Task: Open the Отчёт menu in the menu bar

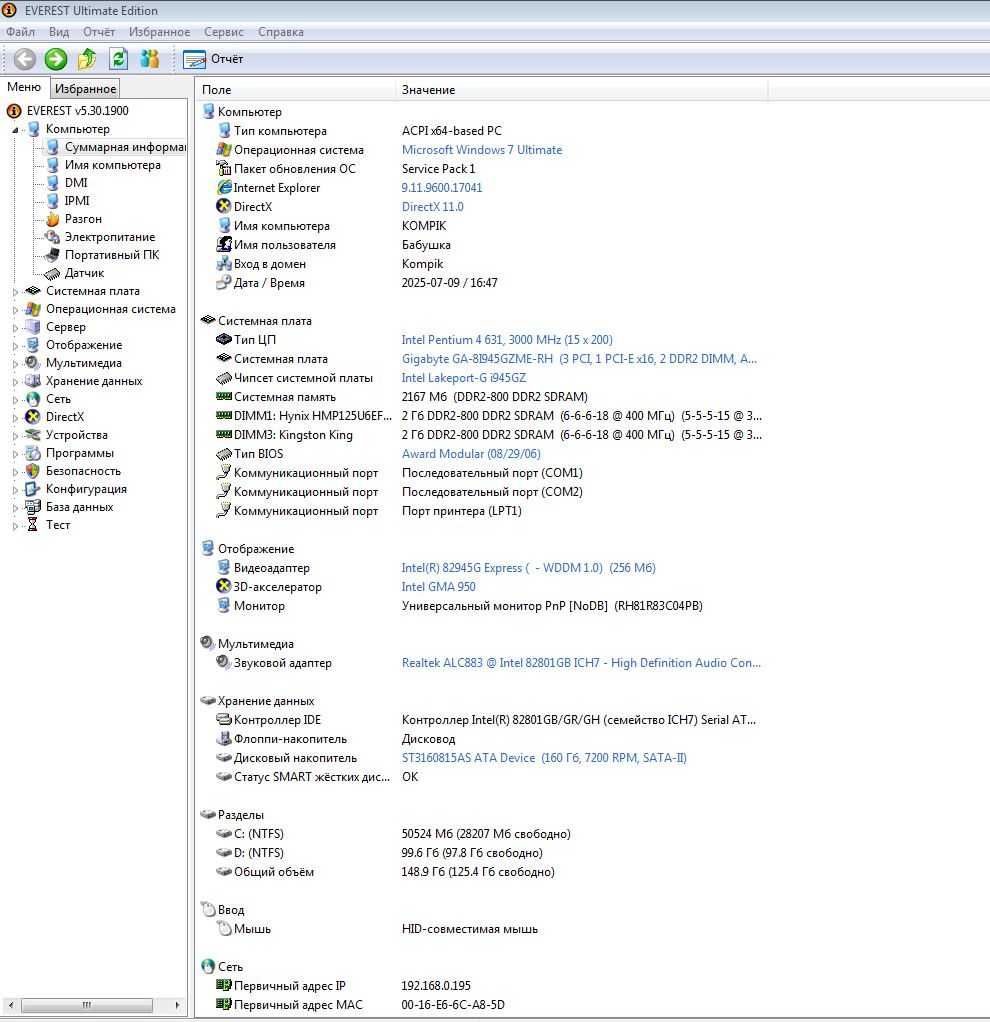Action: [x=98, y=32]
